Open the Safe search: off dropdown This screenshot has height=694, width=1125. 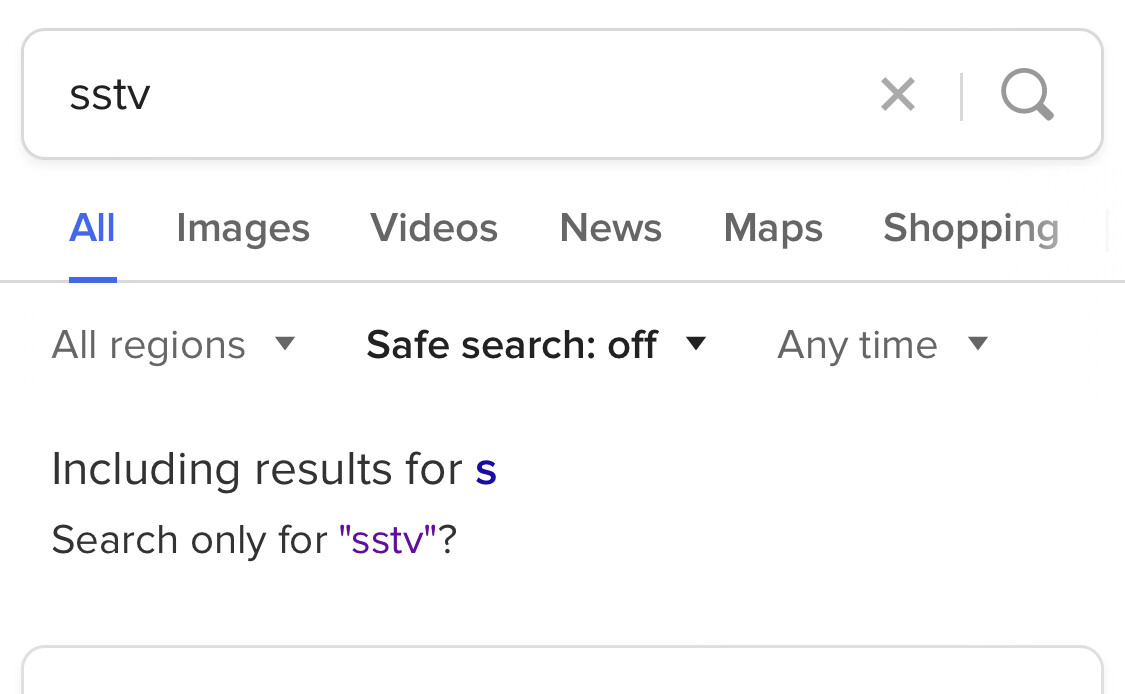(x=536, y=344)
